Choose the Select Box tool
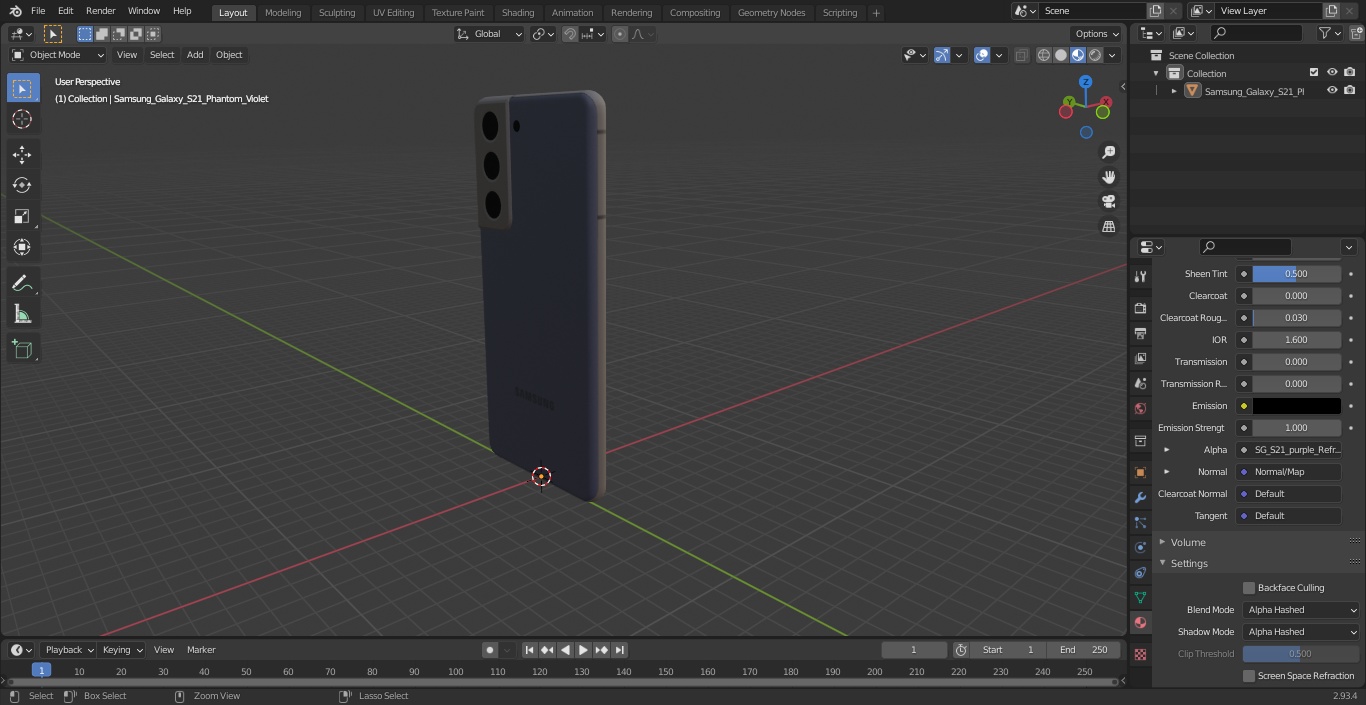The width and height of the screenshot is (1366, 705). tap(22, 88)
